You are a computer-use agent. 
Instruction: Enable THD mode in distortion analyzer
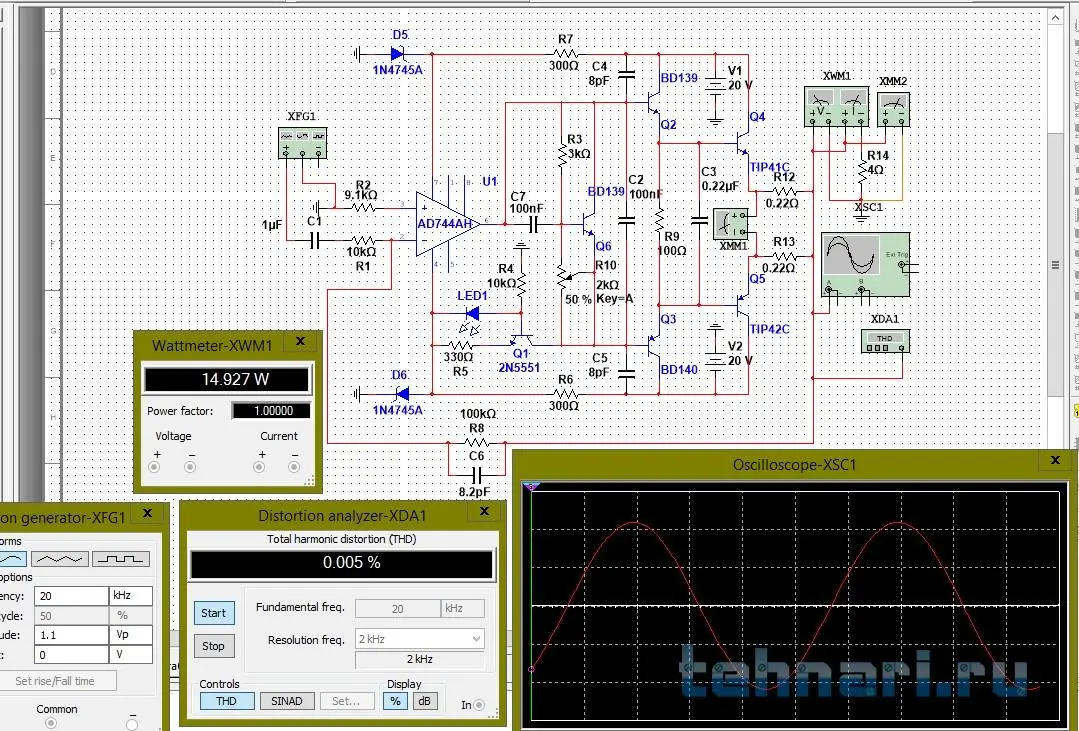(x=226, y=701)
